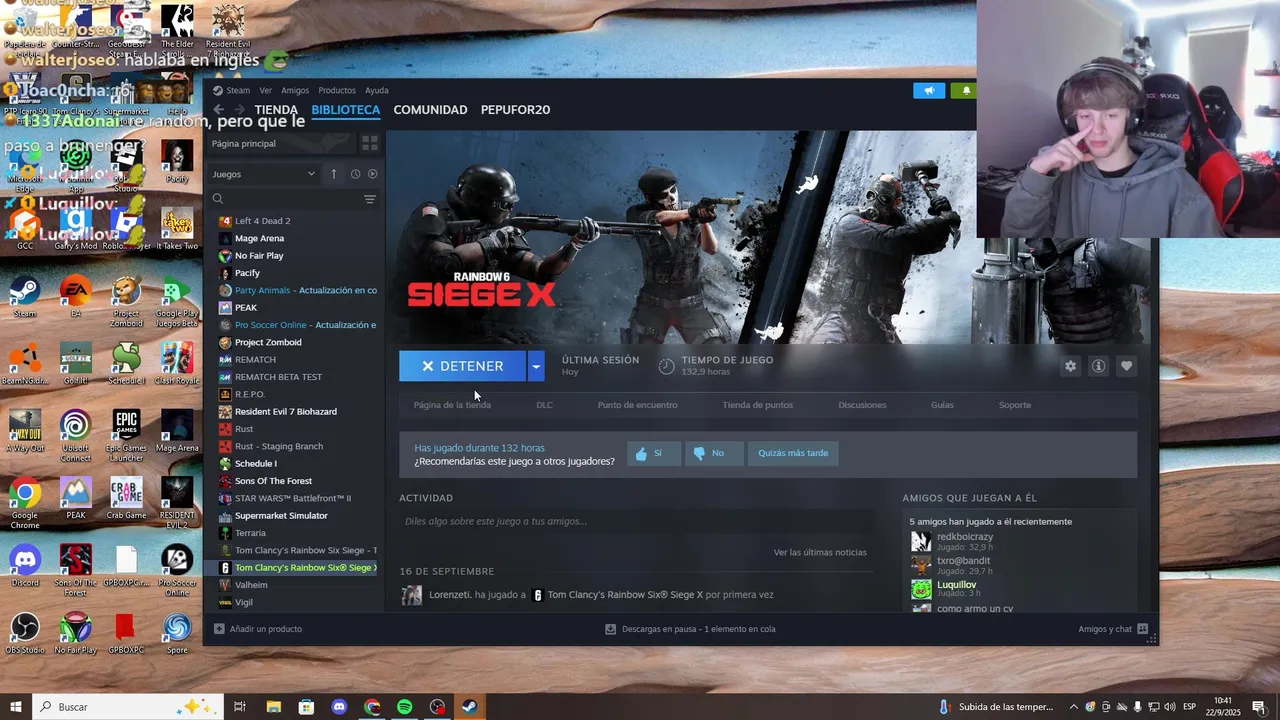The width and height of the screenshot is (1280, 720).
Task: Open the Punto de encuentro tab
Action: point(637,405)
